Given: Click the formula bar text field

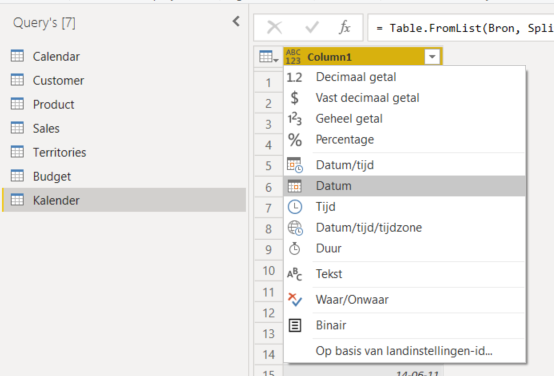Looking at the screenshot, I should pyautogui.click(x=461, y=28).
